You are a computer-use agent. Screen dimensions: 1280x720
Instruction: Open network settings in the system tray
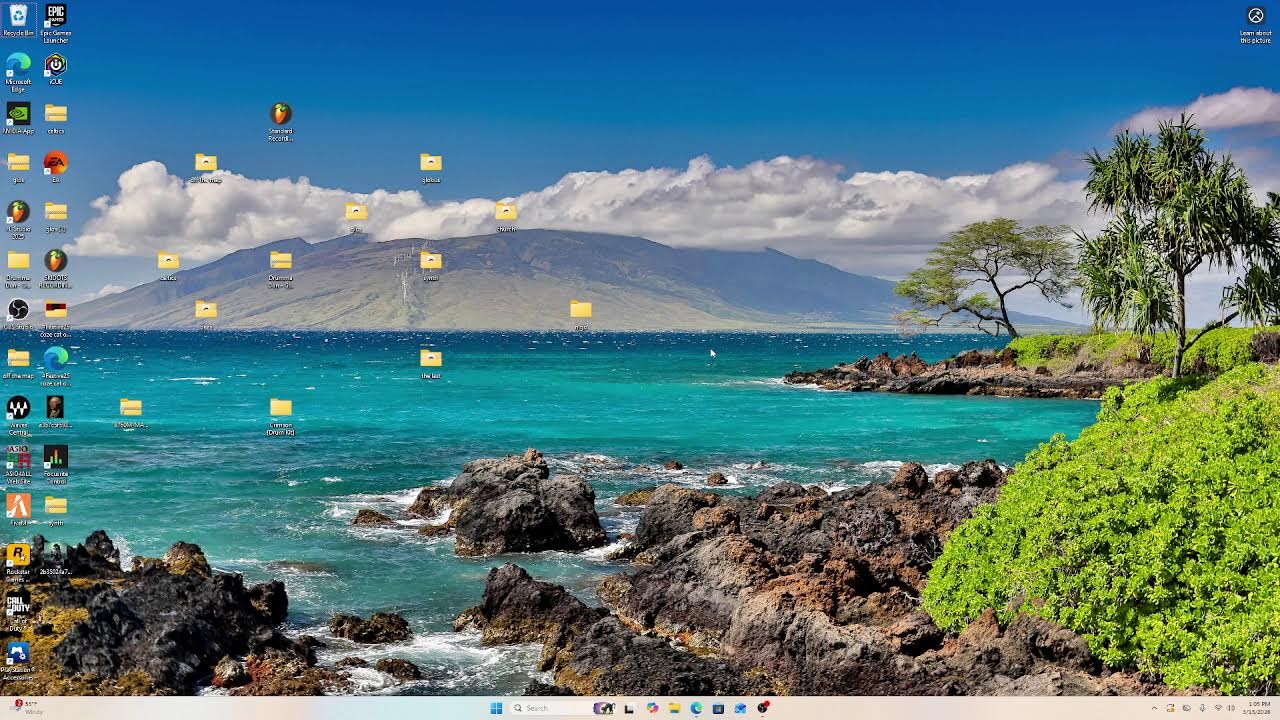tap(1217, 708)
